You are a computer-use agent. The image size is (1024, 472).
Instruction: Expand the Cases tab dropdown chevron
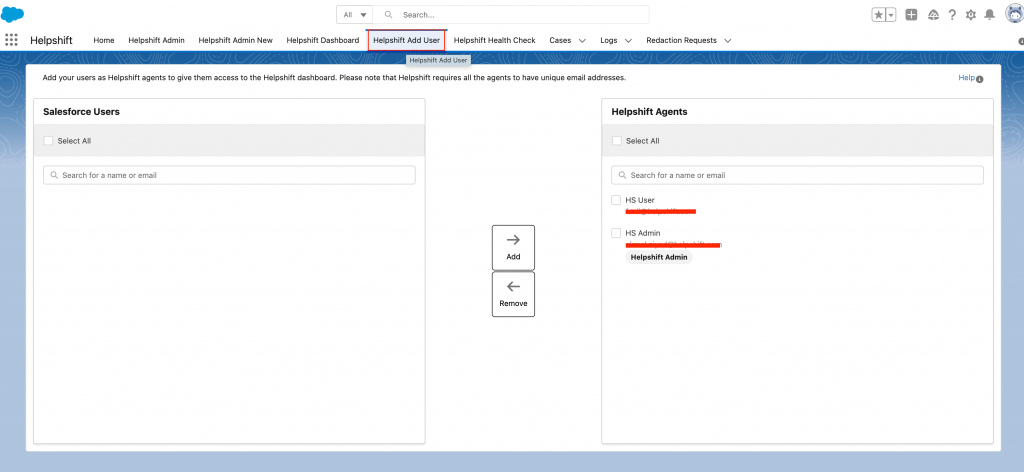(x=582, y=41)
